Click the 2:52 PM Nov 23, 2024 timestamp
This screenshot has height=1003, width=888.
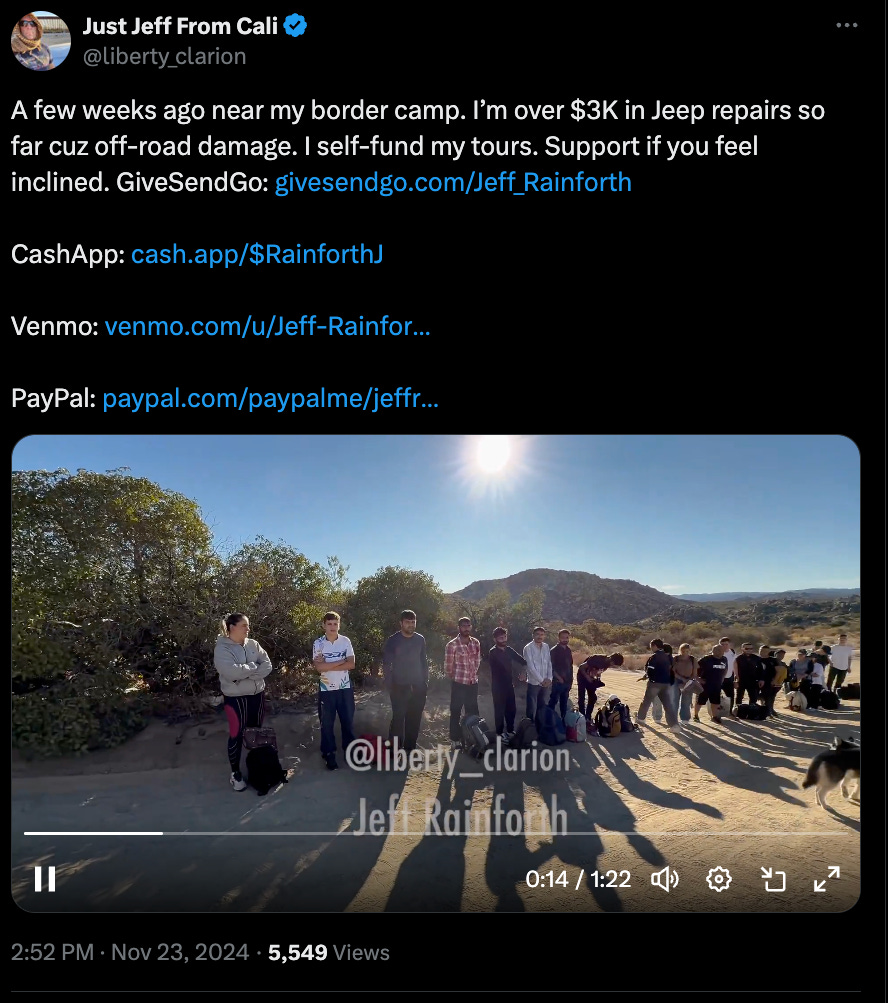130,952
